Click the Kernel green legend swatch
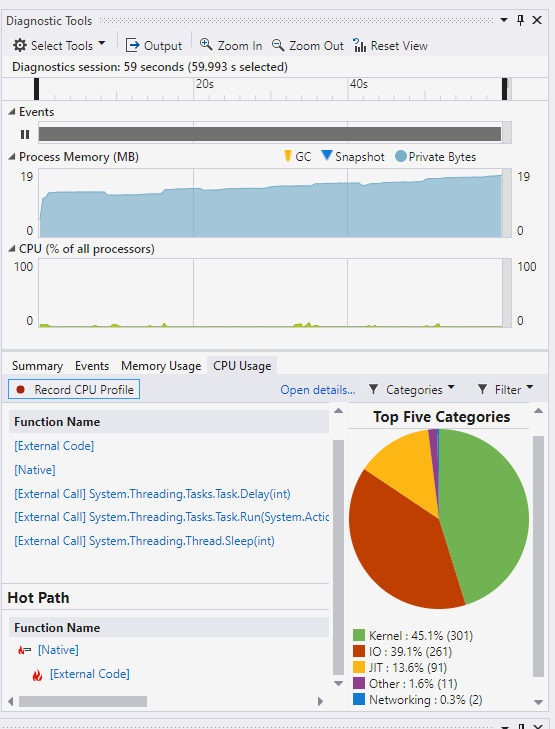The image size is (555, 729). [359, 635]
